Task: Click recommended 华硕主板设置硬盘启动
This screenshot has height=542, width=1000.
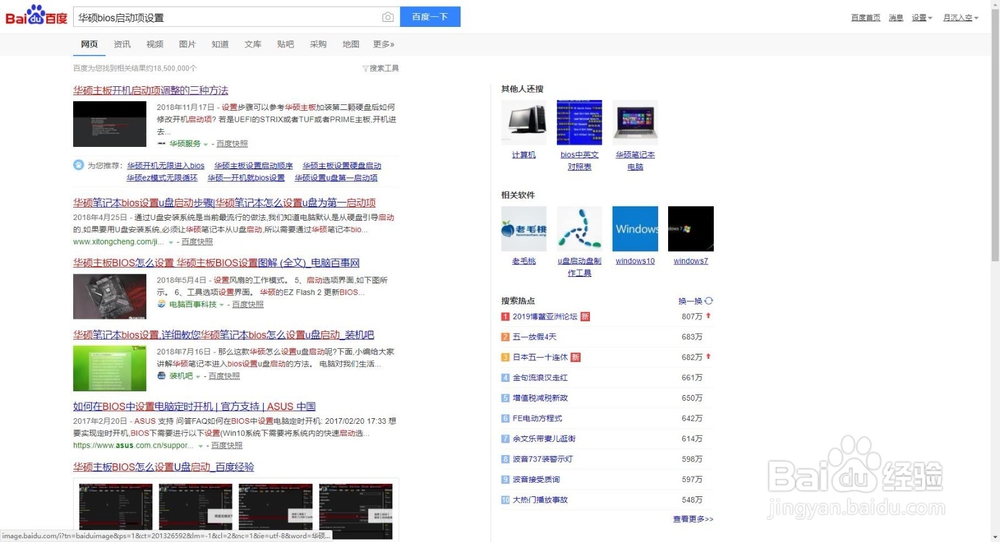Action: coord(342,166)
